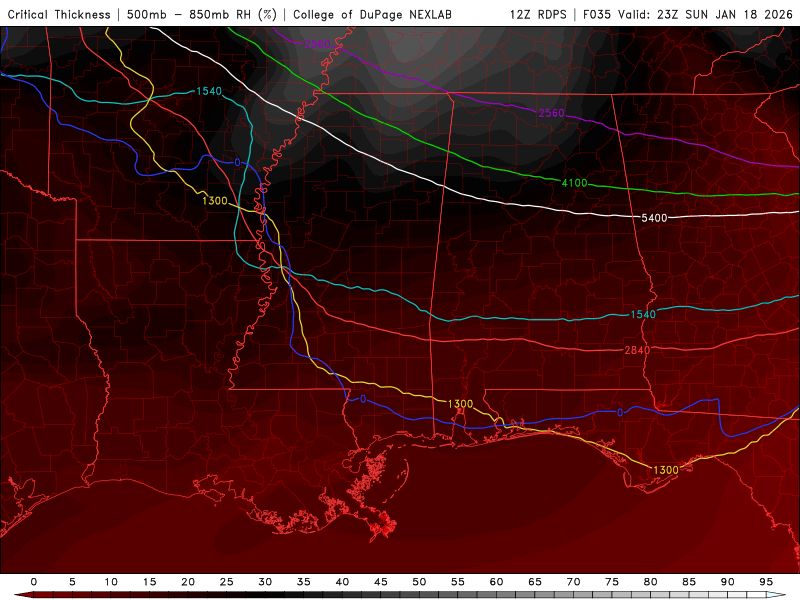Click the white 5400 contour label

(654, 218)
